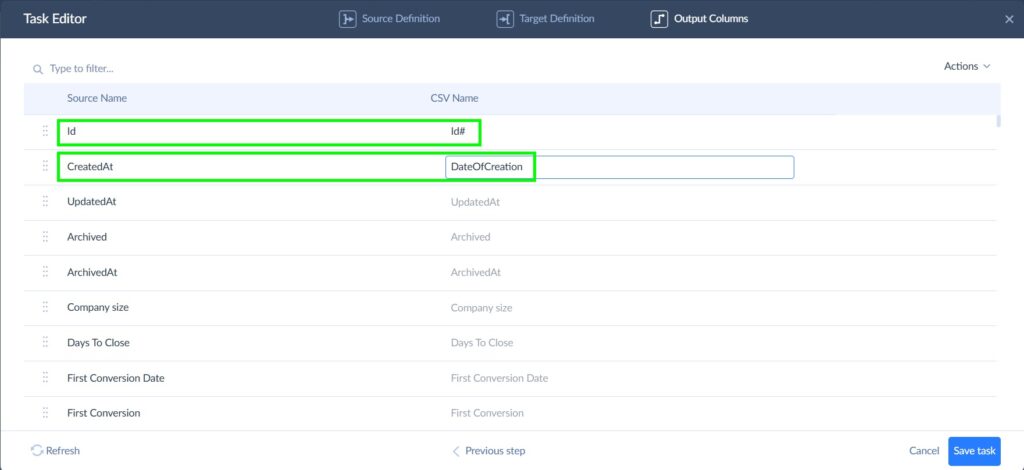This screenshot has height=470, width=1024.
Task: Edit the ArchivedAt CSV name placeholder
Action: [475, 272]
